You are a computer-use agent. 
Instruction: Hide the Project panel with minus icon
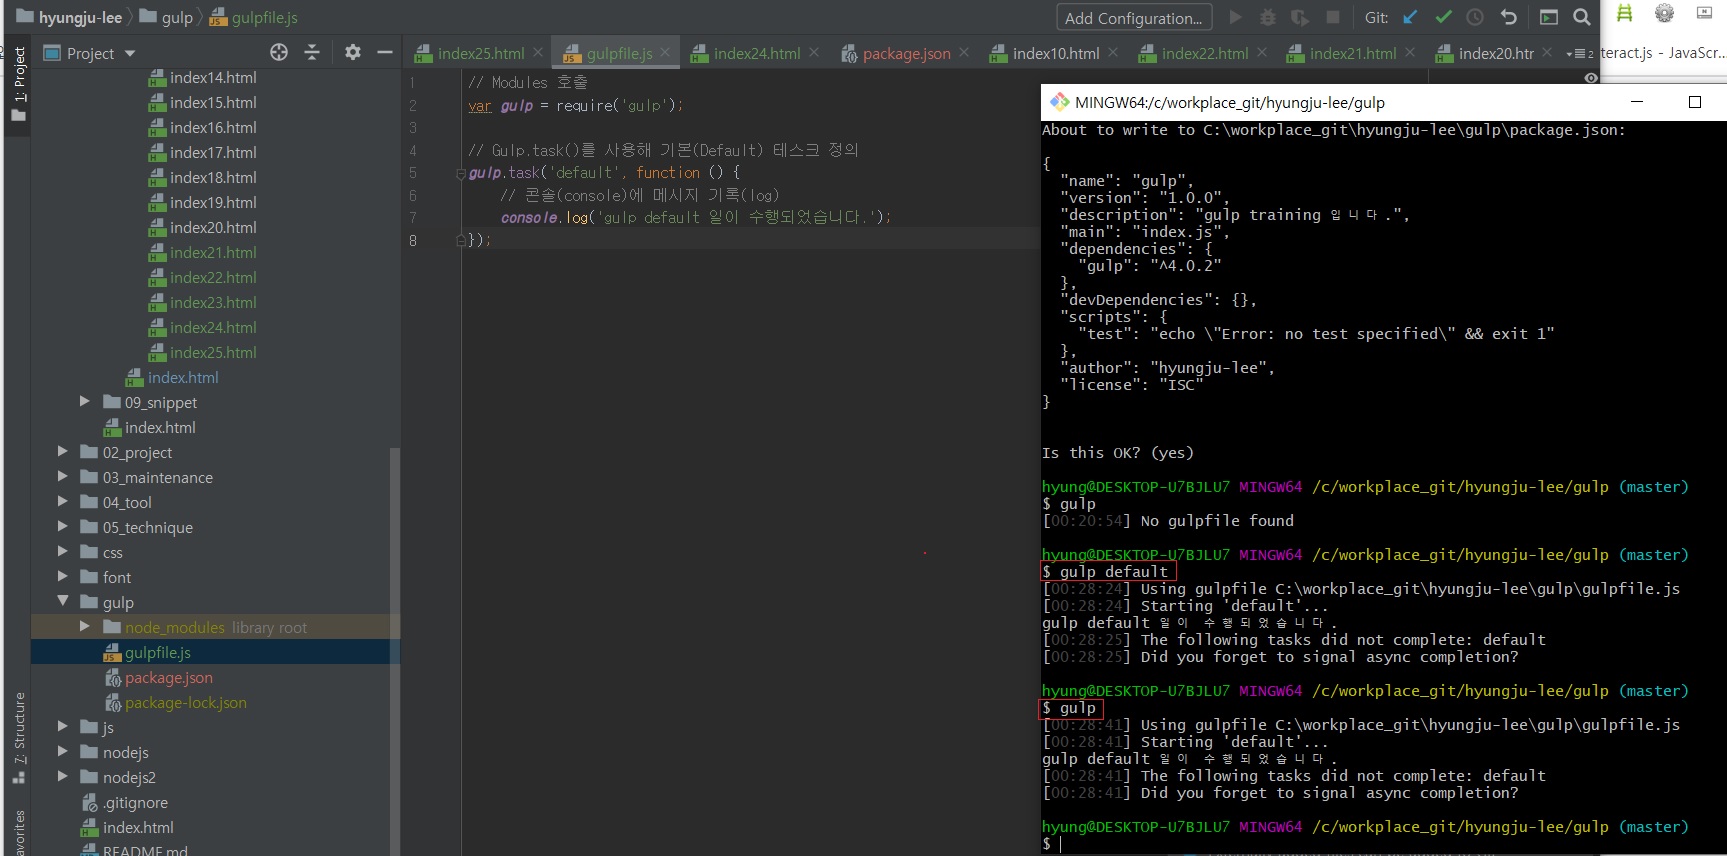coord(384,52)
